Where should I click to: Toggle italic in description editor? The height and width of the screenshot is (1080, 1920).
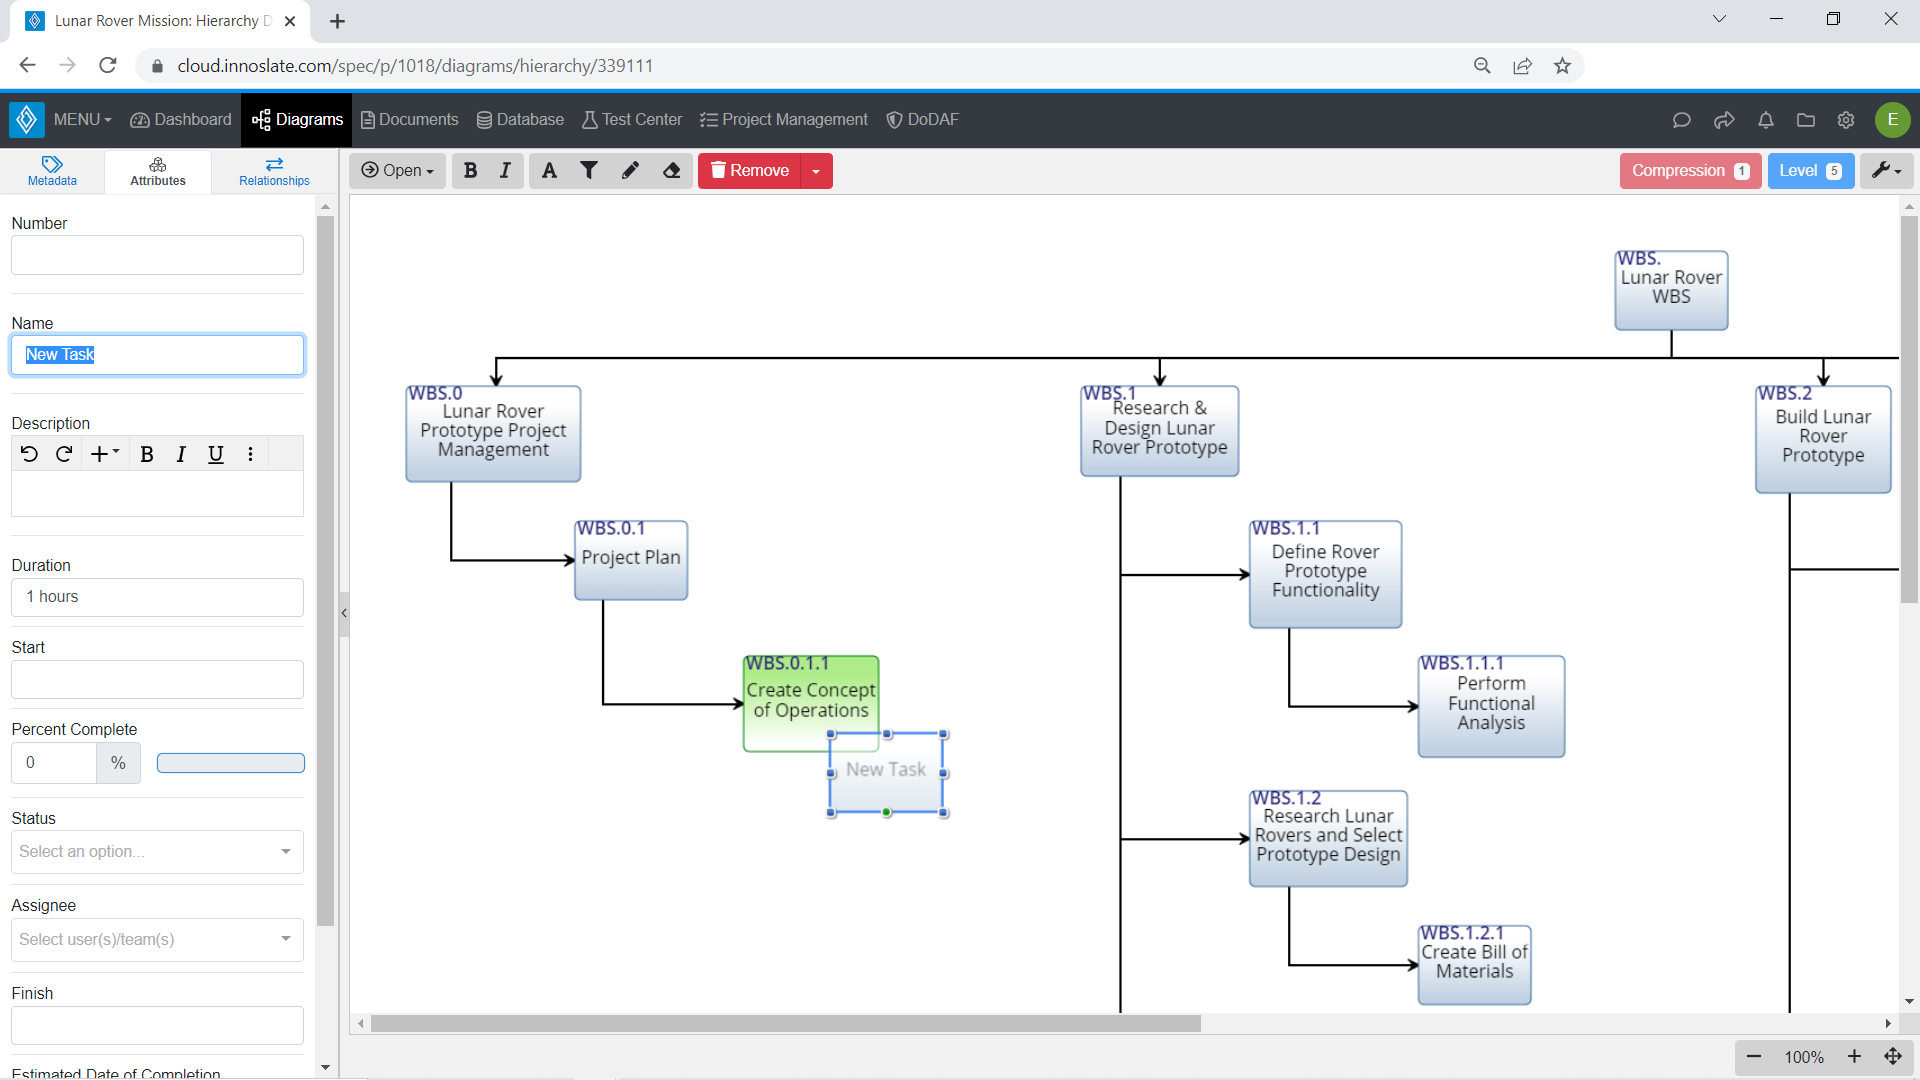click(181, 454)
